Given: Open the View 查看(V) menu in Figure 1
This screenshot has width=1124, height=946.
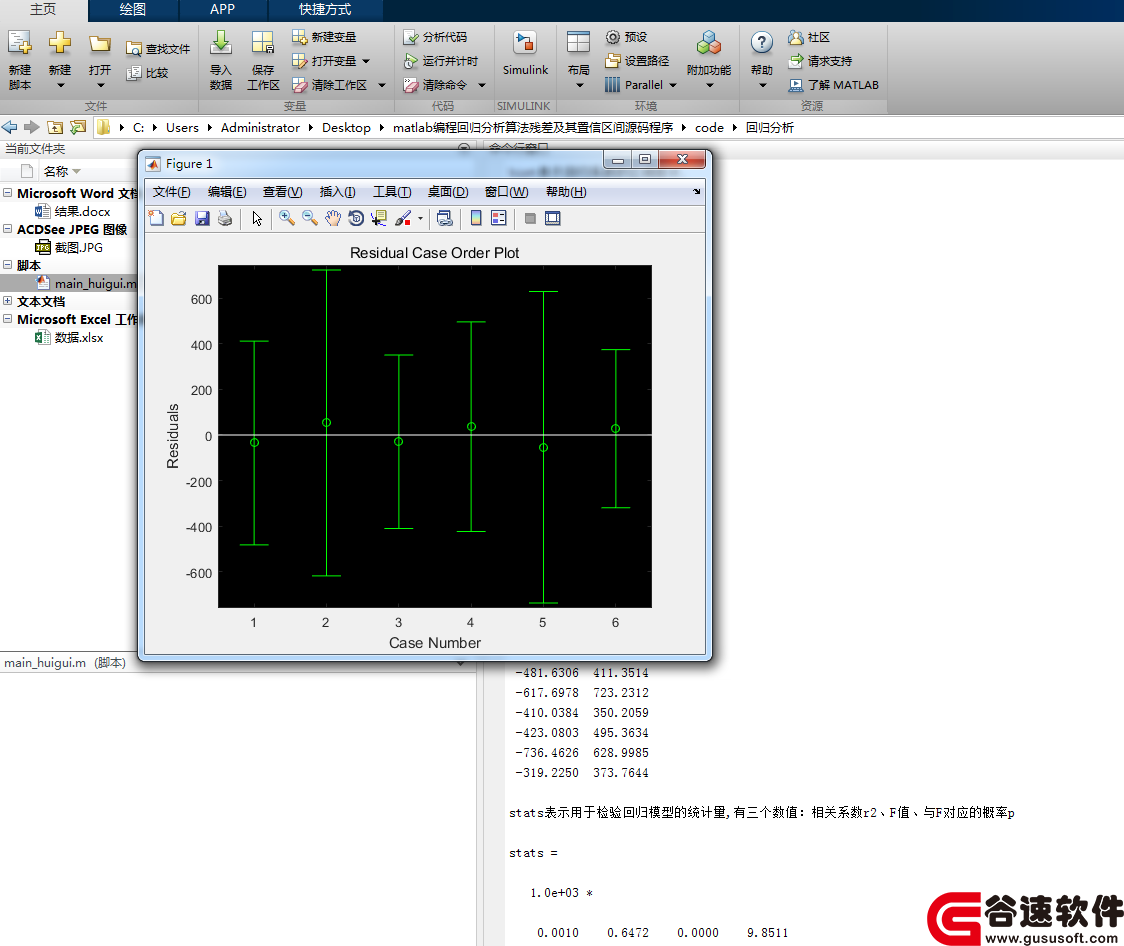Looking at the screenshot, I should click(282, 192).
